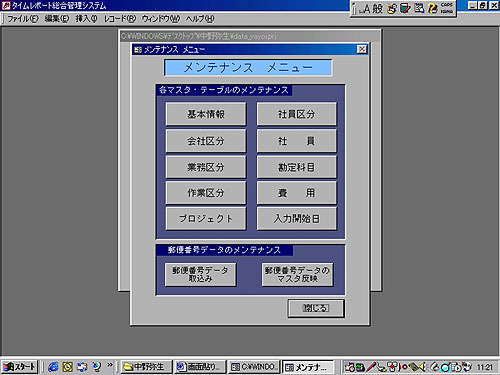Viewport: 500px width, 375px height.
Task: Open the レコード menu
Action: tap(120, 19)
